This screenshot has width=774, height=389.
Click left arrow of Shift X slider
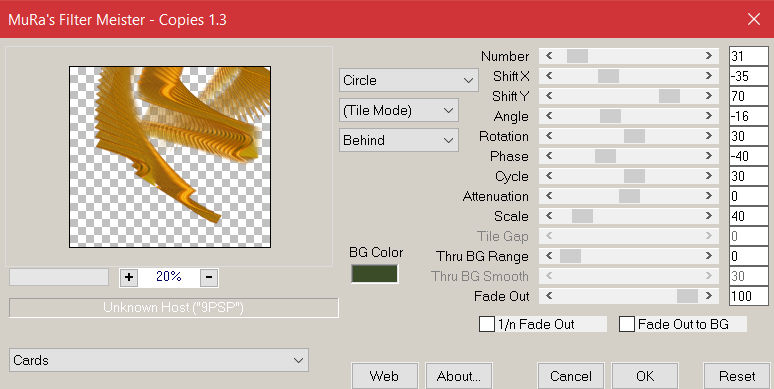[x=548, y=76]
